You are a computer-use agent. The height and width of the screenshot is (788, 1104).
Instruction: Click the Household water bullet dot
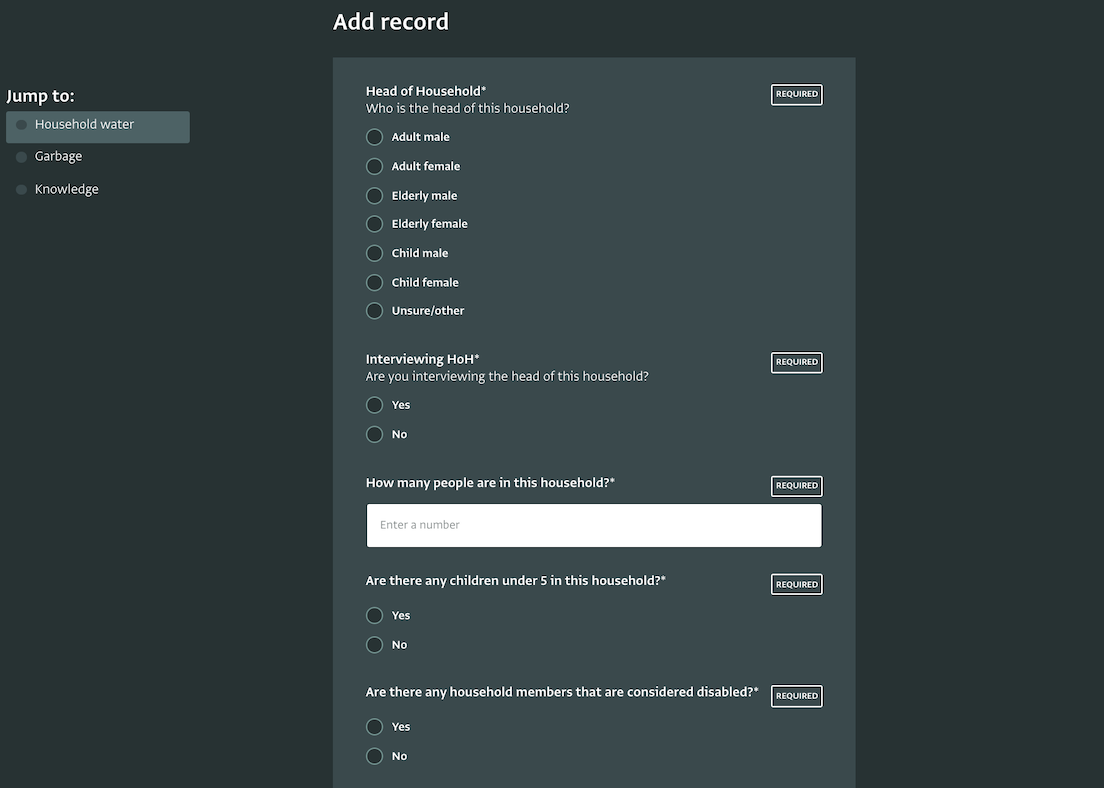[x=21, y=125]
